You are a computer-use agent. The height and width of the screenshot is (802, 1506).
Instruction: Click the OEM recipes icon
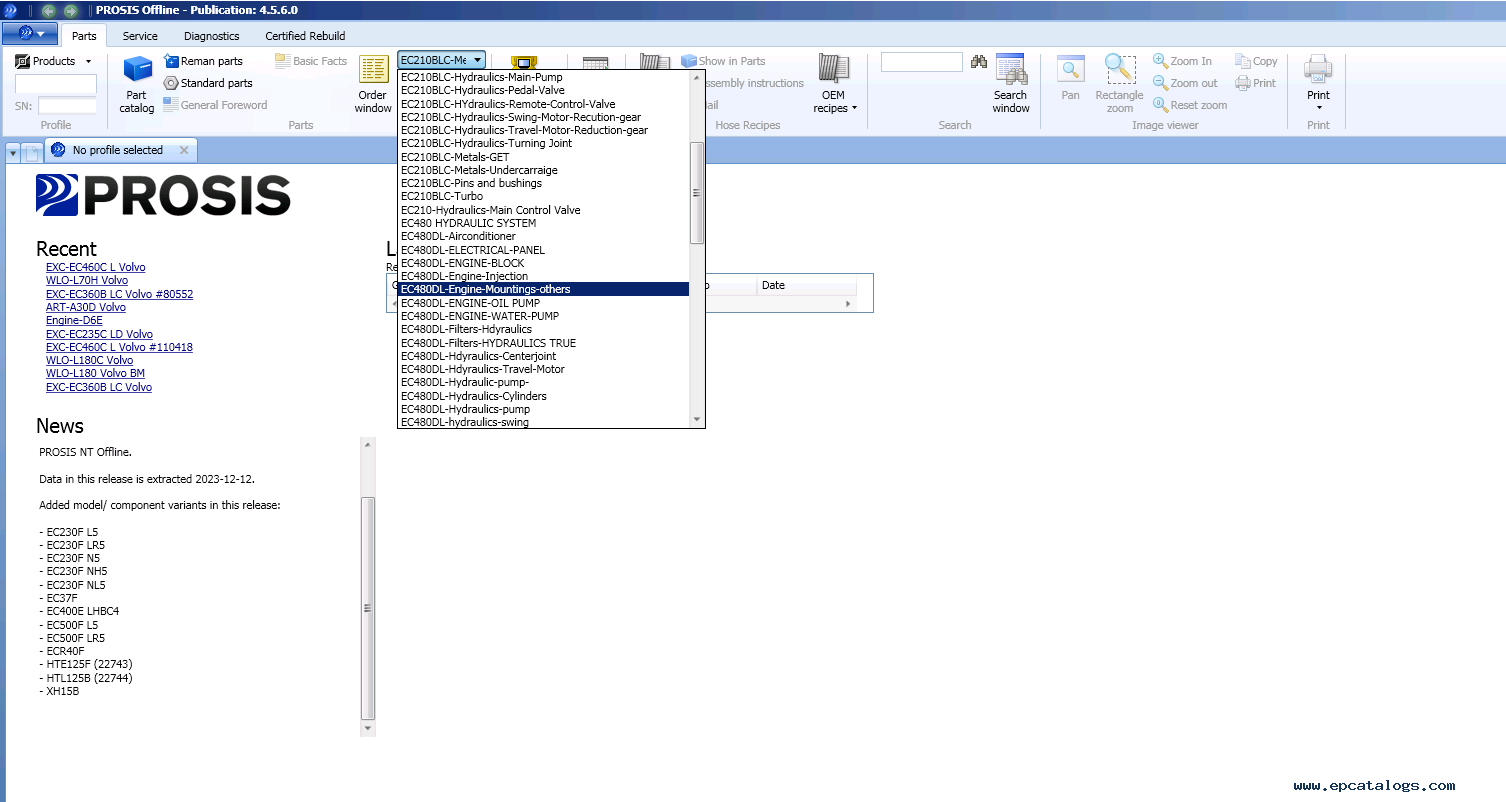pyautogui.click(x=834, y=70)
